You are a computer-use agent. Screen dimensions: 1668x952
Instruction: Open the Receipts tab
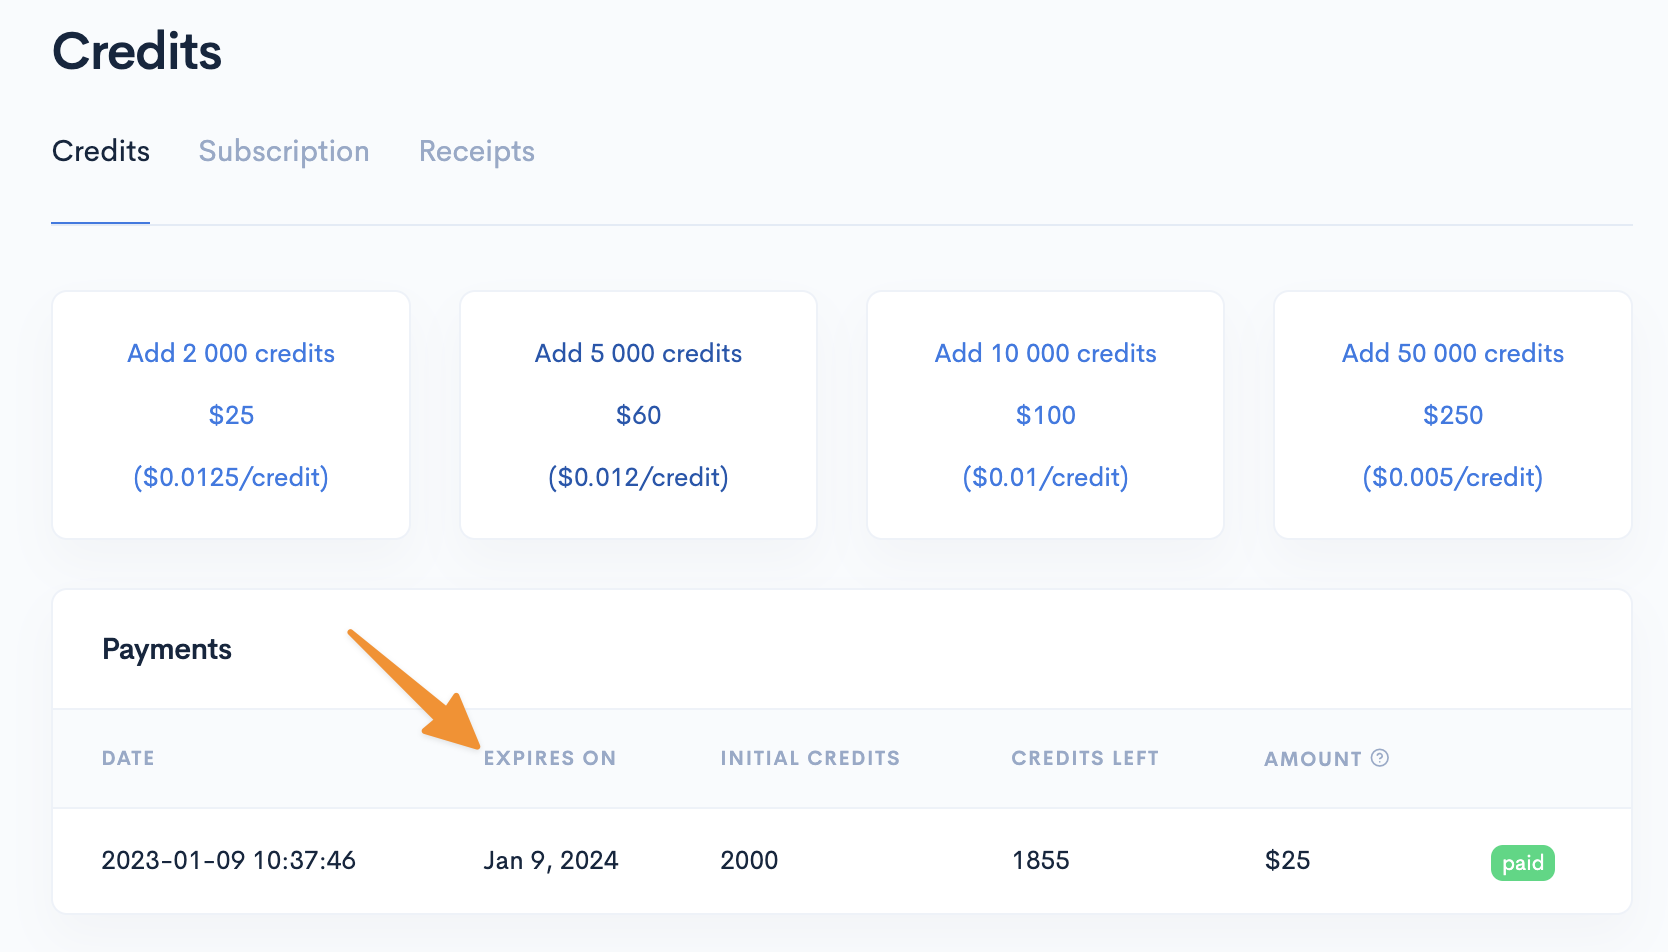tap(477, 151)
